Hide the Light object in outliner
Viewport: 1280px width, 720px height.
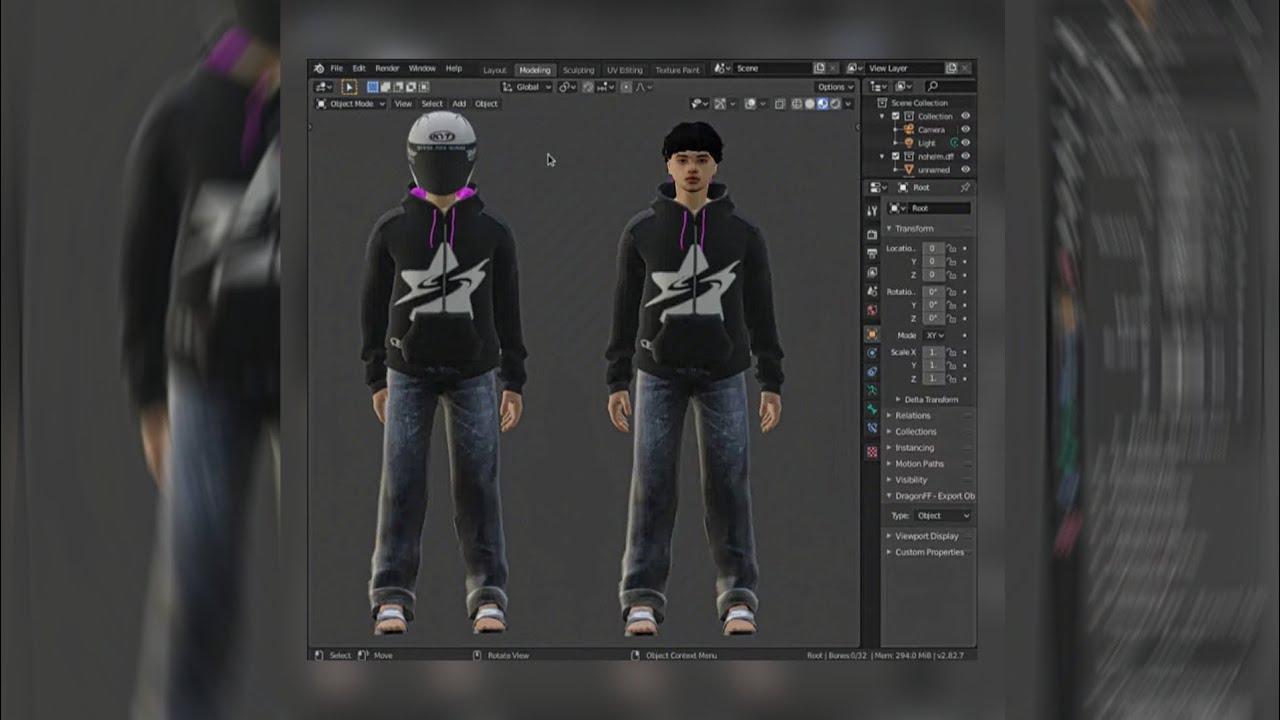[965, 143]
